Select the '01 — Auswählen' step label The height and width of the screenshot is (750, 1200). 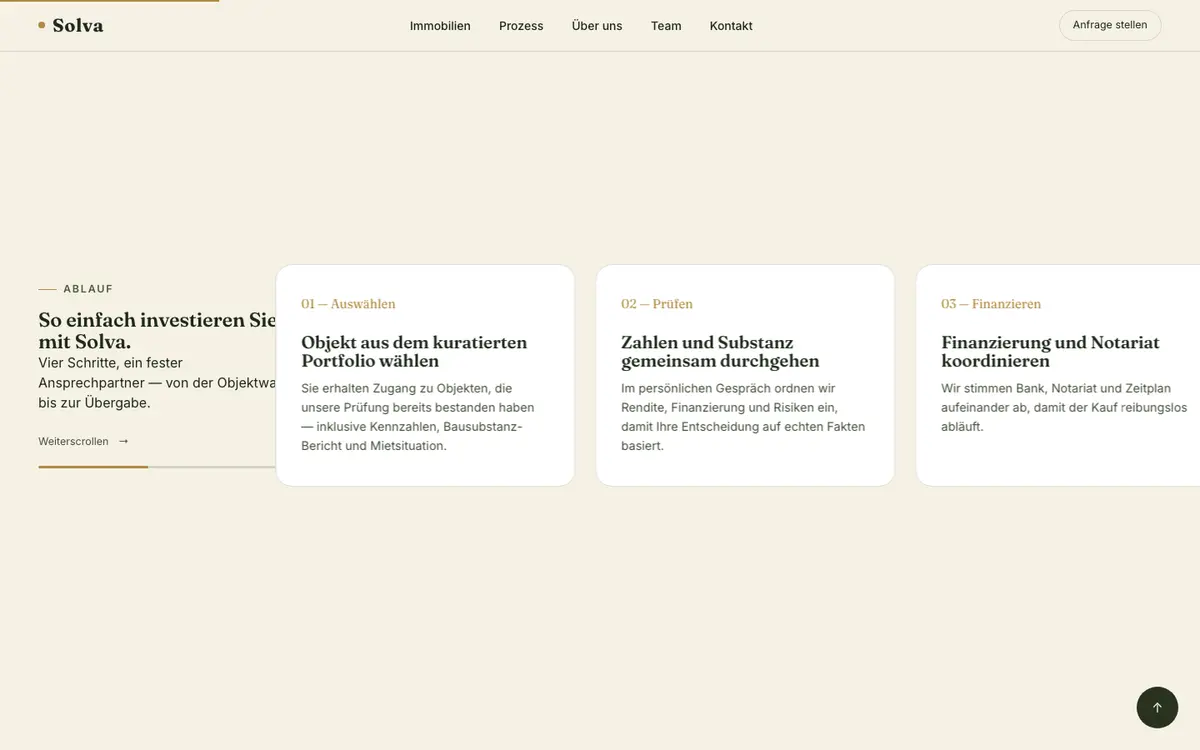(348, 304)
